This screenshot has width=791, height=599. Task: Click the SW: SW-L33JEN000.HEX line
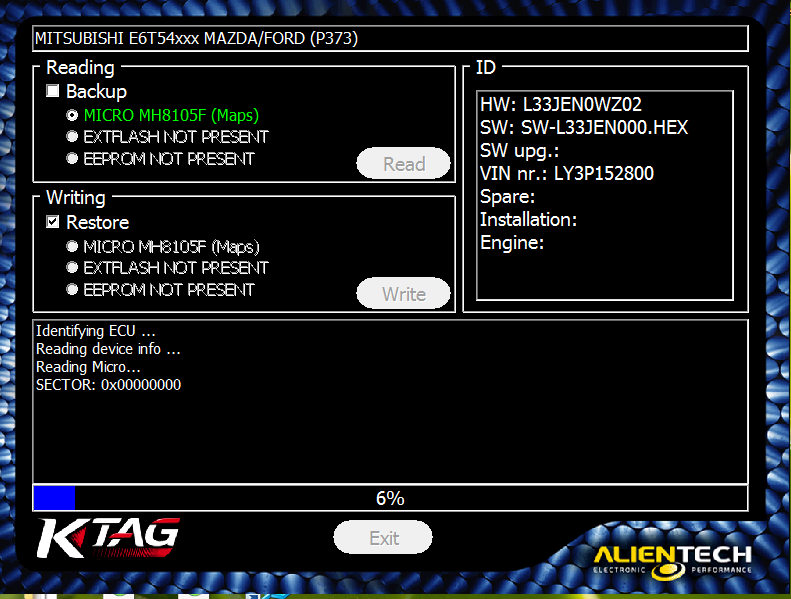click(x=584, y=128)
